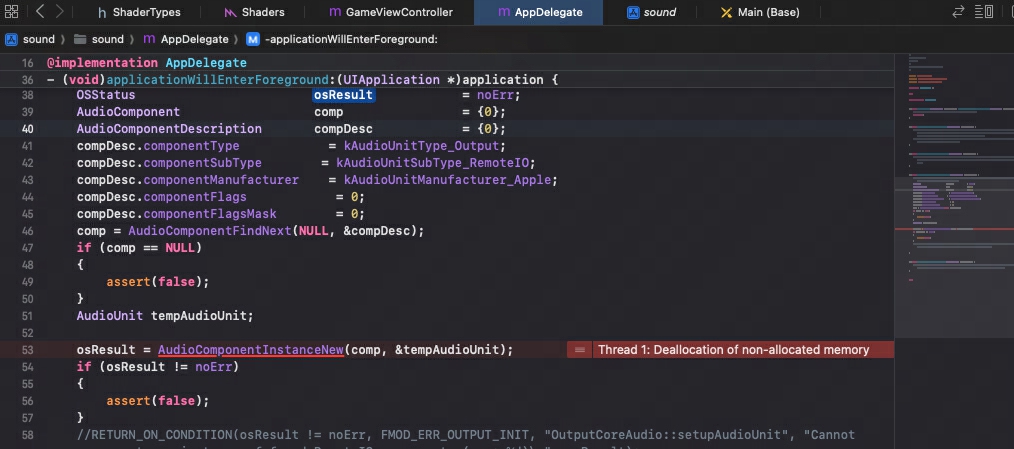The image size is (1014, 449).
Task: Go back to the previous file
Action: (40, 12)
